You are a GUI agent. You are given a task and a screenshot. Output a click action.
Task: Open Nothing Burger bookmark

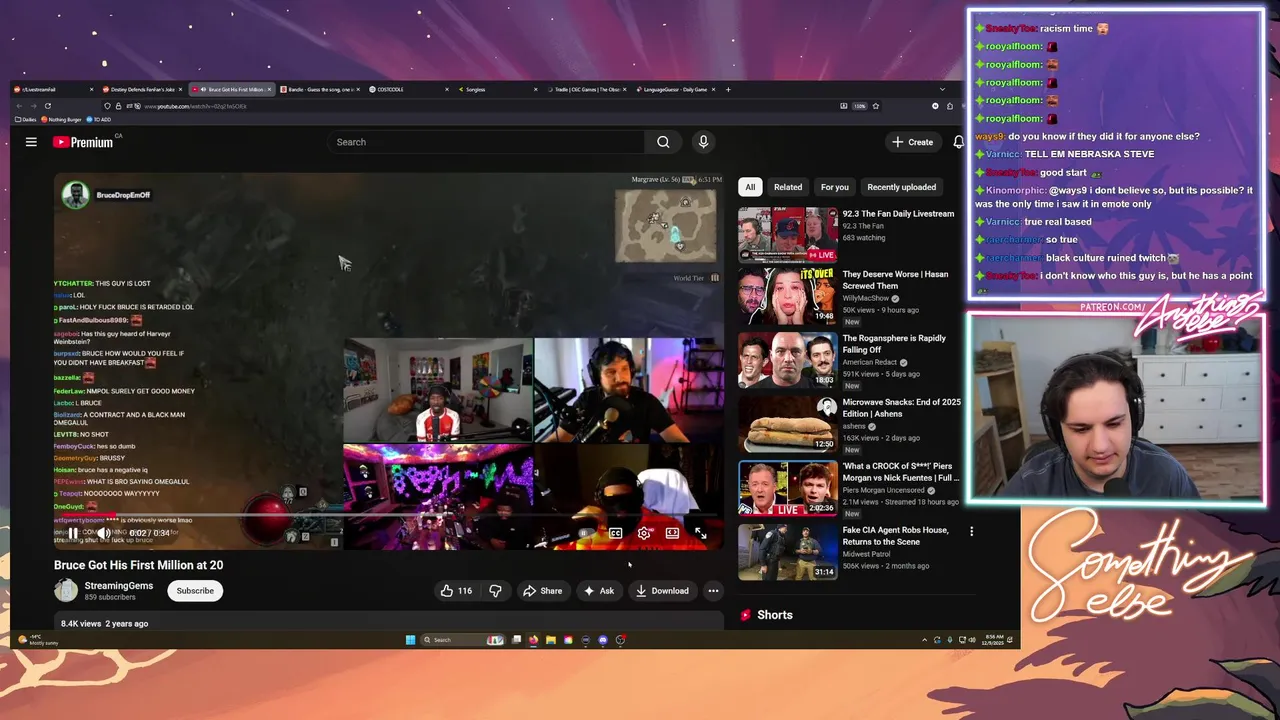[x=62, y=119]
